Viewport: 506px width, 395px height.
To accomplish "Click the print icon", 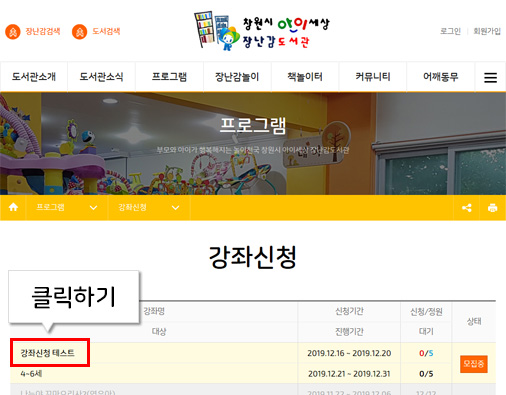I will (x=492, y=208).
